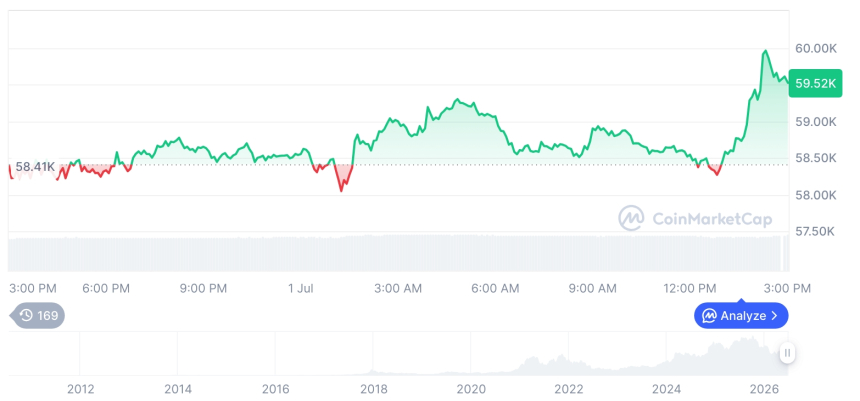
Task: Click the 60.00K price axis label
Action: pyautogui.click(x=816, y=49)
